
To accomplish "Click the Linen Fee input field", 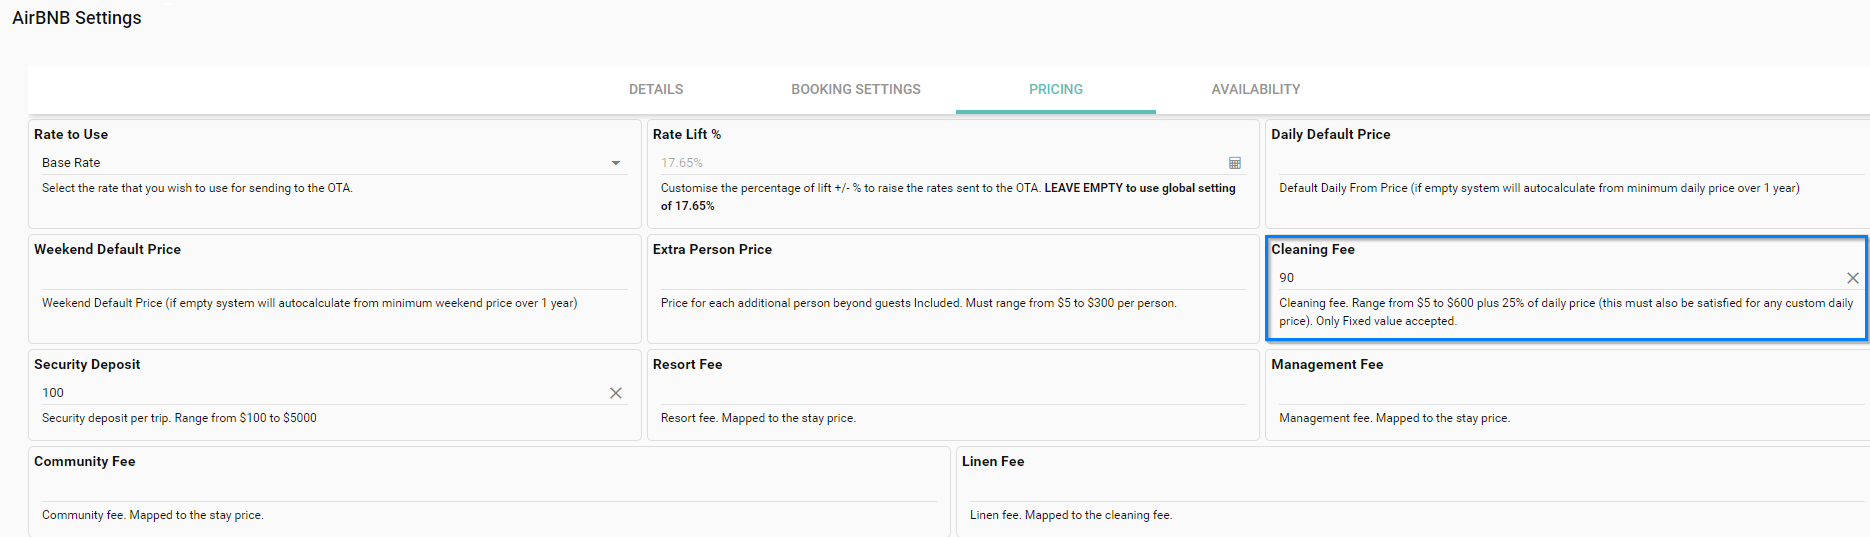I will (x=1410, y=490).
